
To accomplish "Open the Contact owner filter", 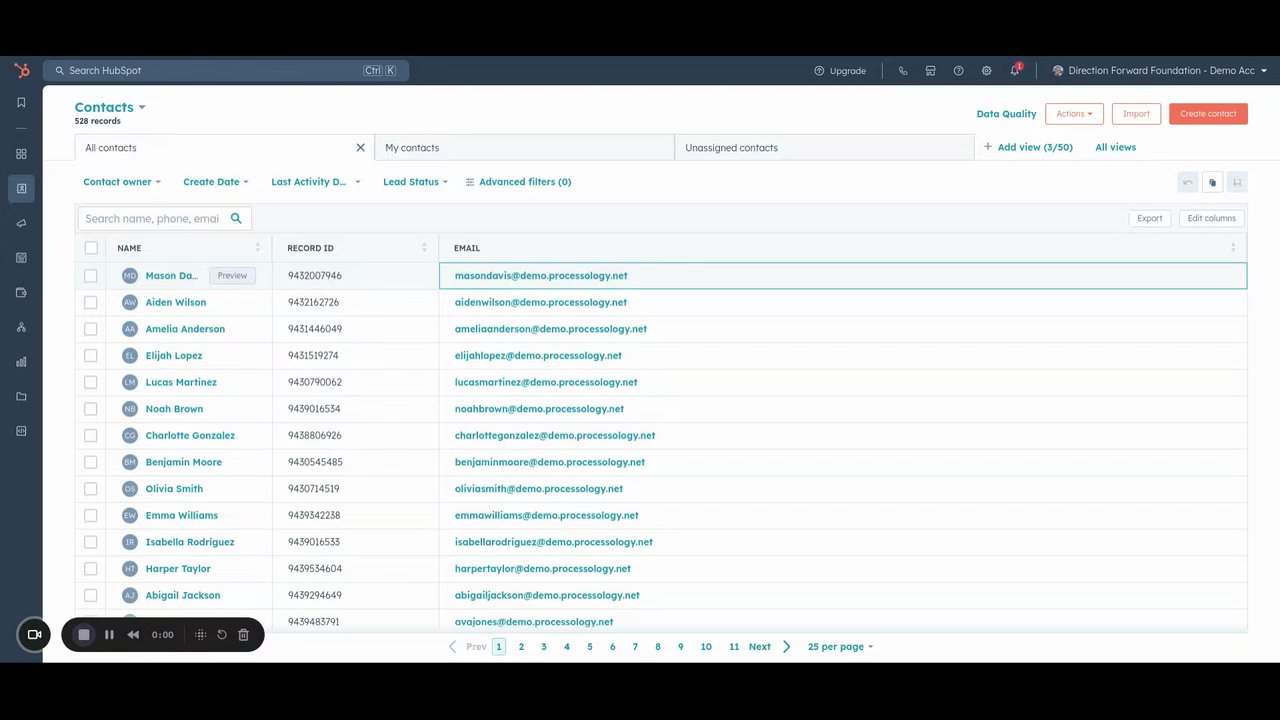I will 122,182.
